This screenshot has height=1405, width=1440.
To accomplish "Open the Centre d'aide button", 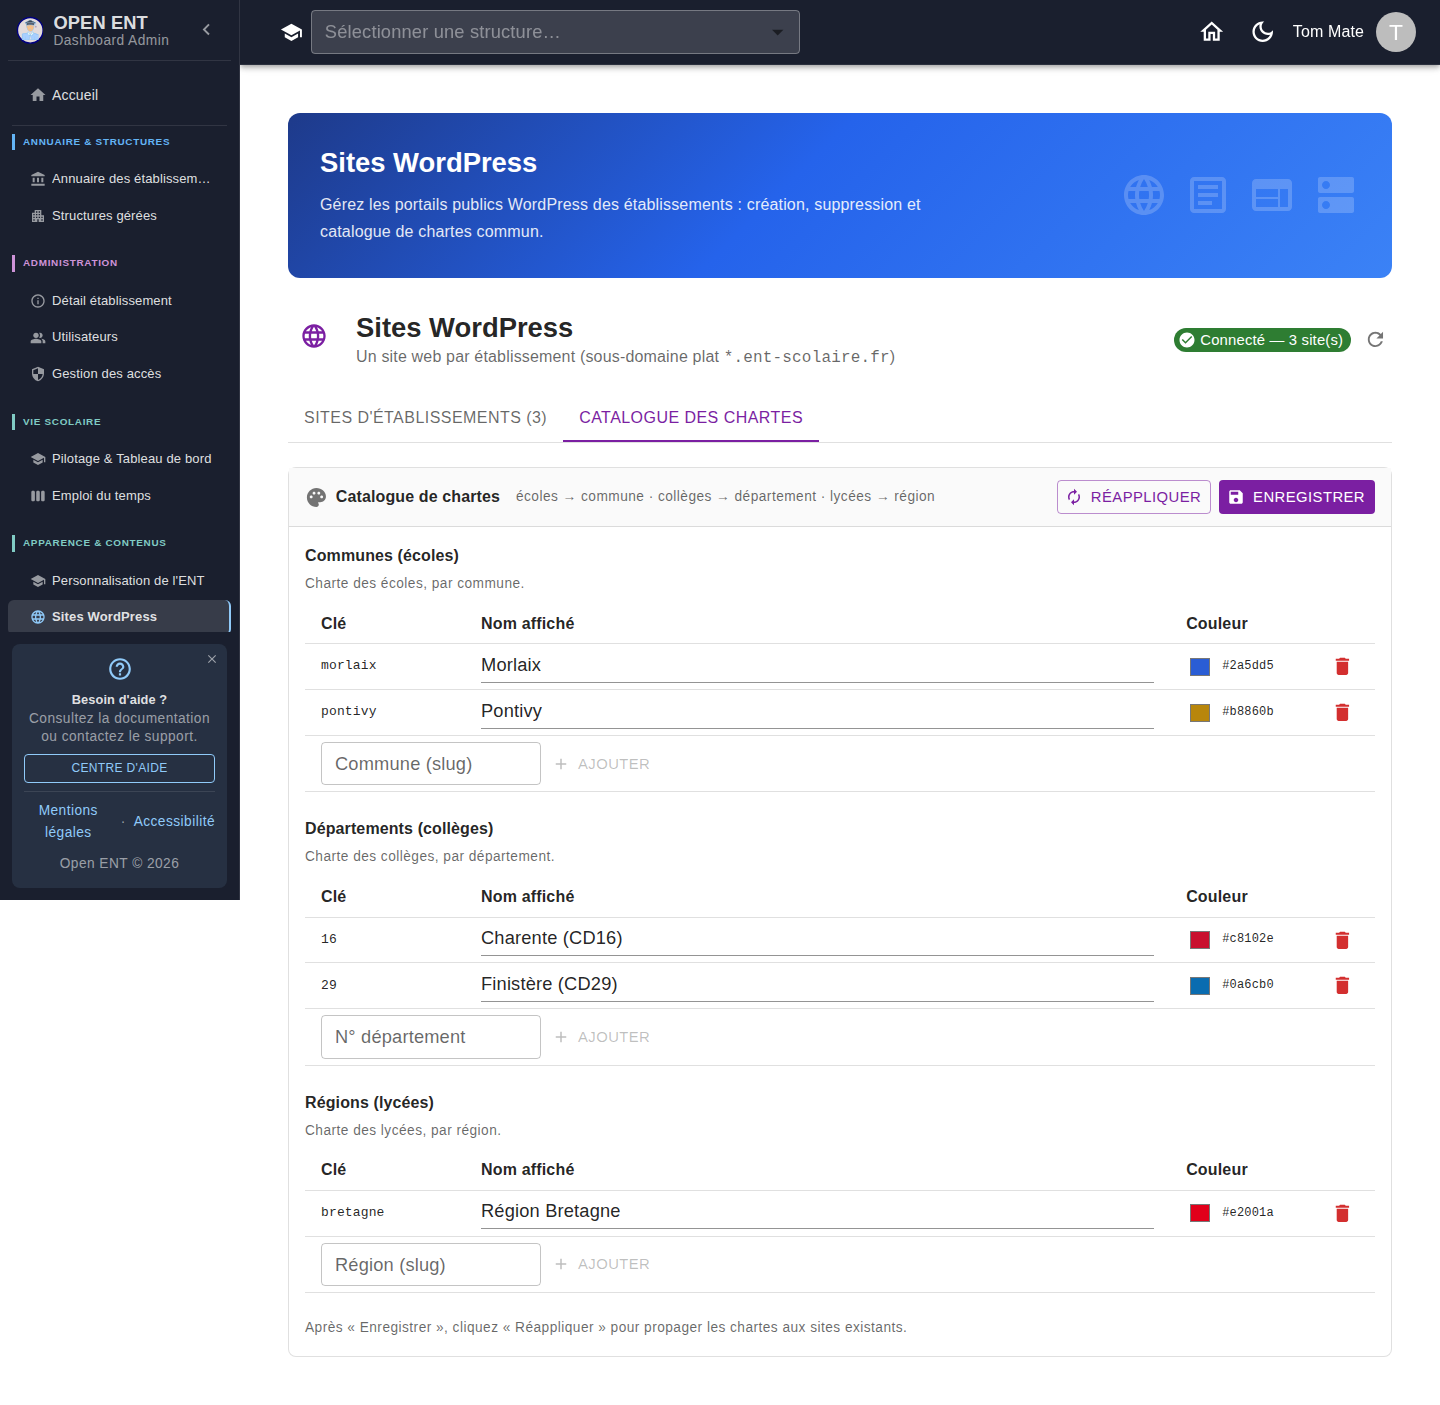I will [x=119, y=768].
